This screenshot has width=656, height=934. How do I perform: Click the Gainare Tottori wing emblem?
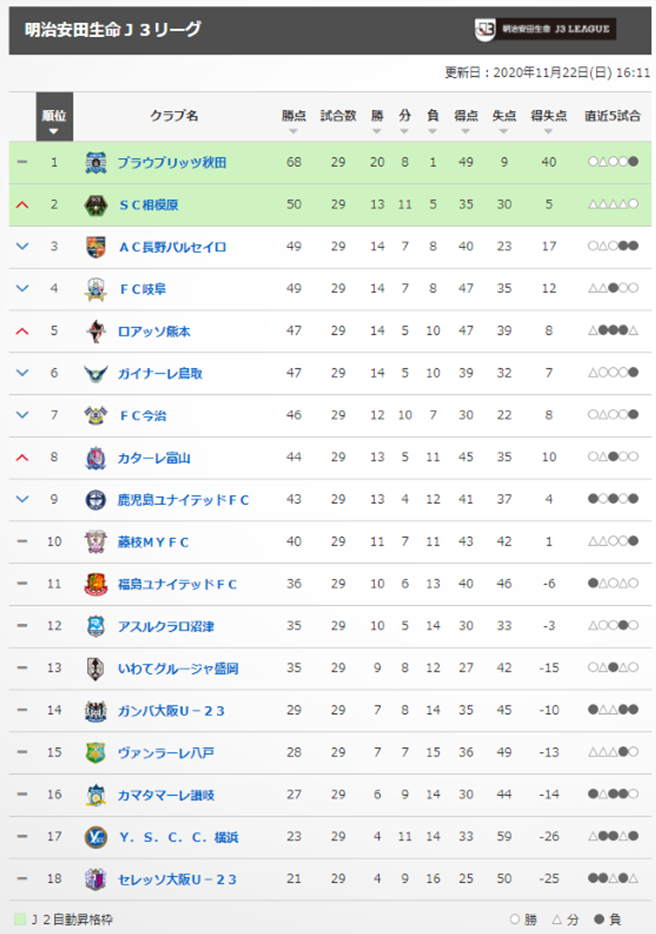95,373
